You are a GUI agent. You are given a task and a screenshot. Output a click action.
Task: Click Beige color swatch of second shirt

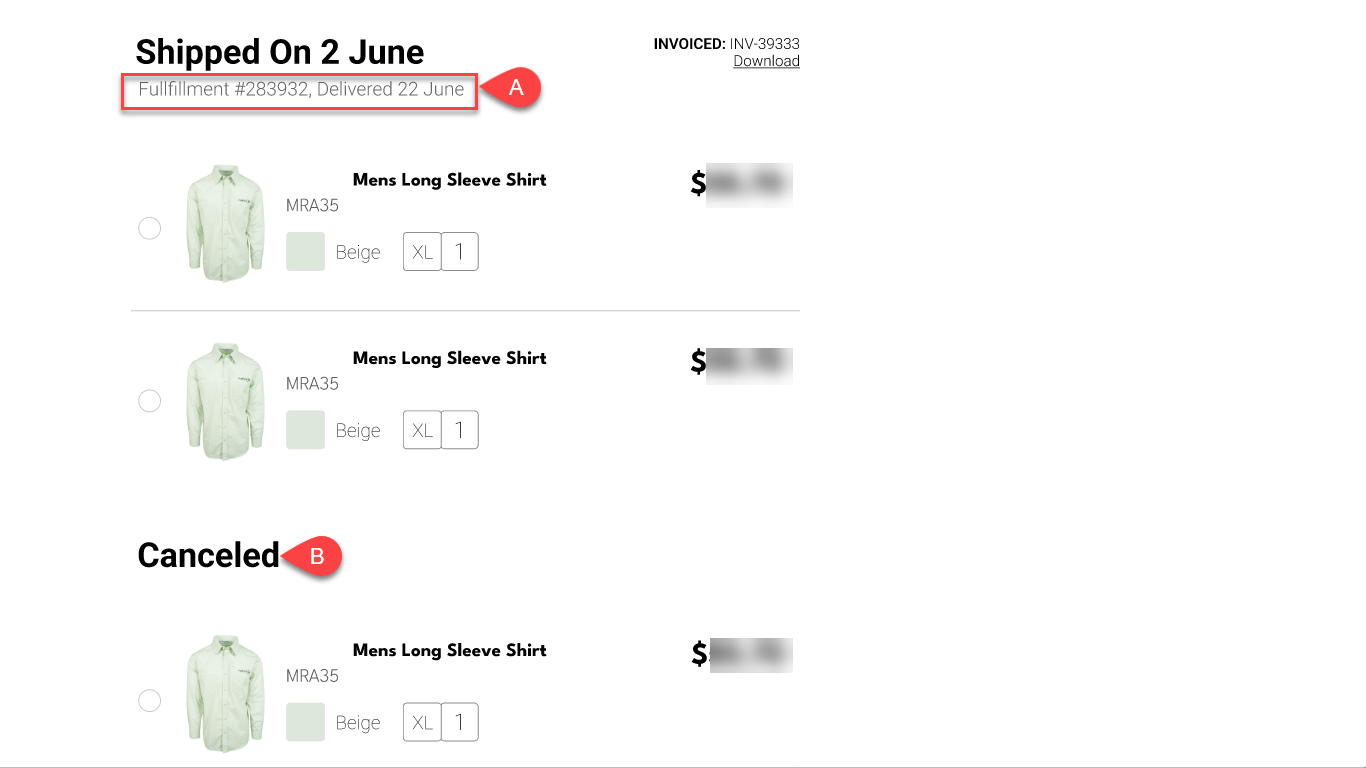[x=305, y=430]
